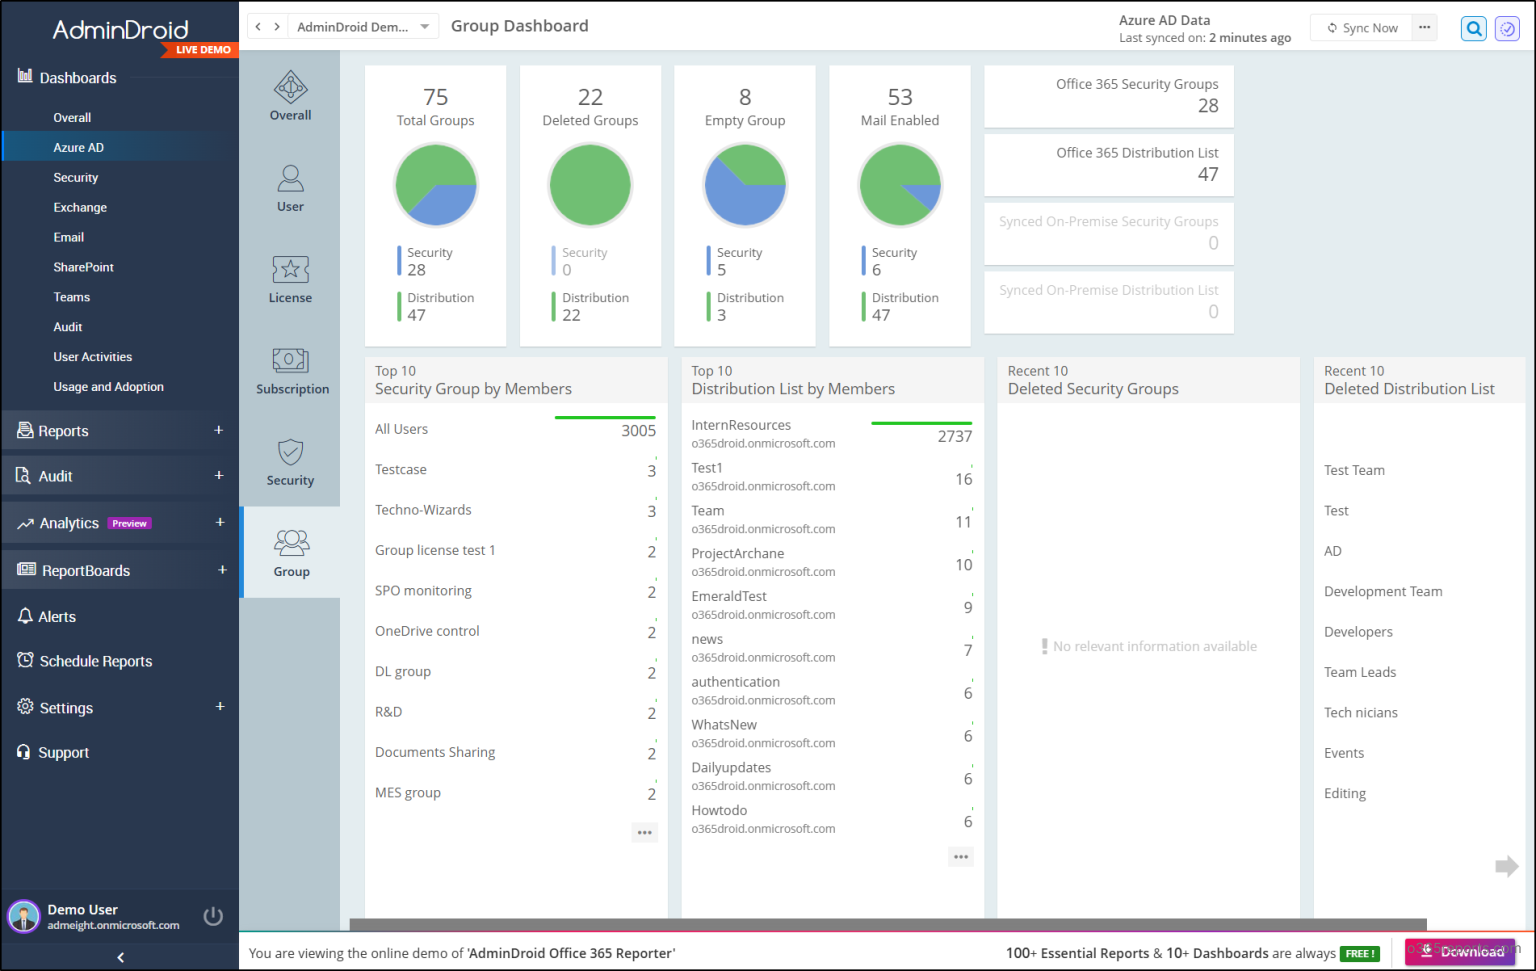The width and height of the screenshot is (1536, 971).
Task: Select the Subscription dashboard icon
Action: point(291,370)
